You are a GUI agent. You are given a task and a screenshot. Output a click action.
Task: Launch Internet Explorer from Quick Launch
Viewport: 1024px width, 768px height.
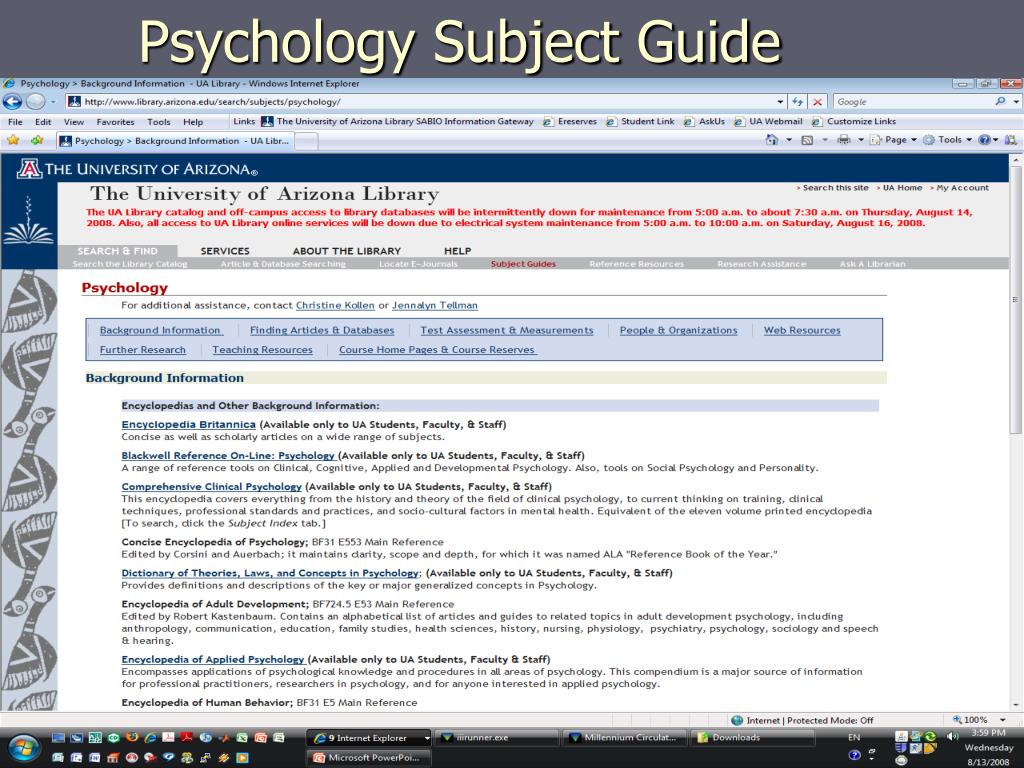coord(150,737)
